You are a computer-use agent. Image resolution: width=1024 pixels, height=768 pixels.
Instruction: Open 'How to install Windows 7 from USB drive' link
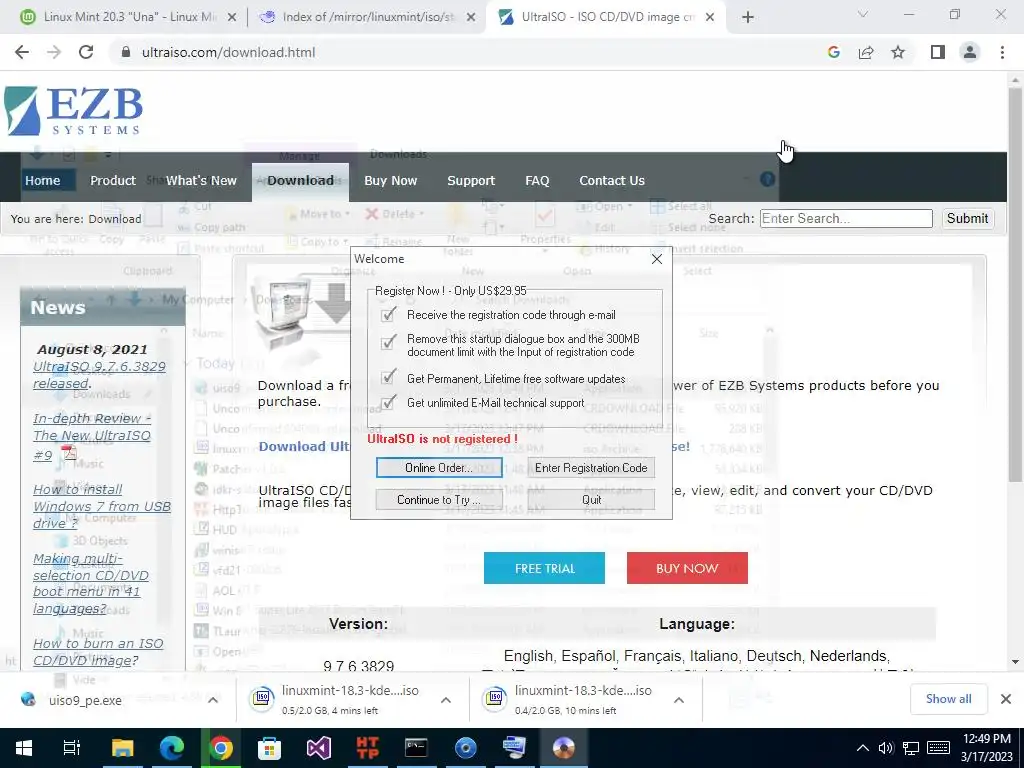(x=102, y=506)
